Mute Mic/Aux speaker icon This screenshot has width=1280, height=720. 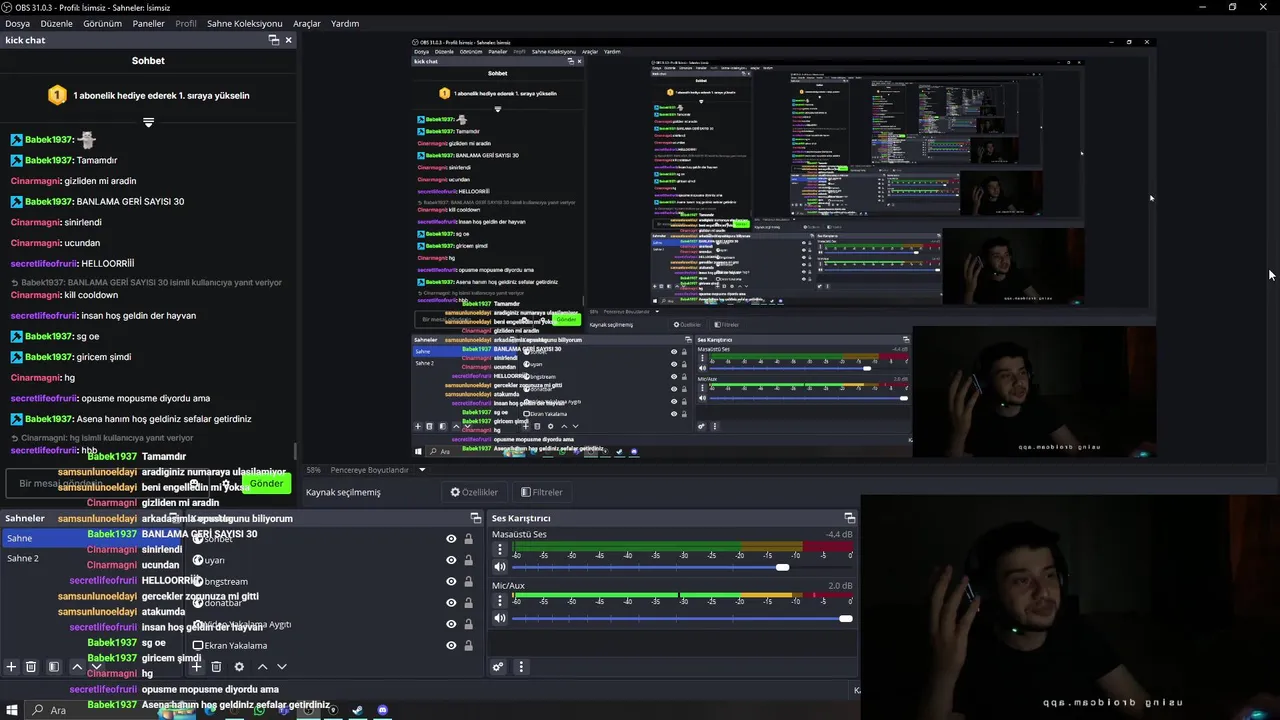click(x=500, y=618)
